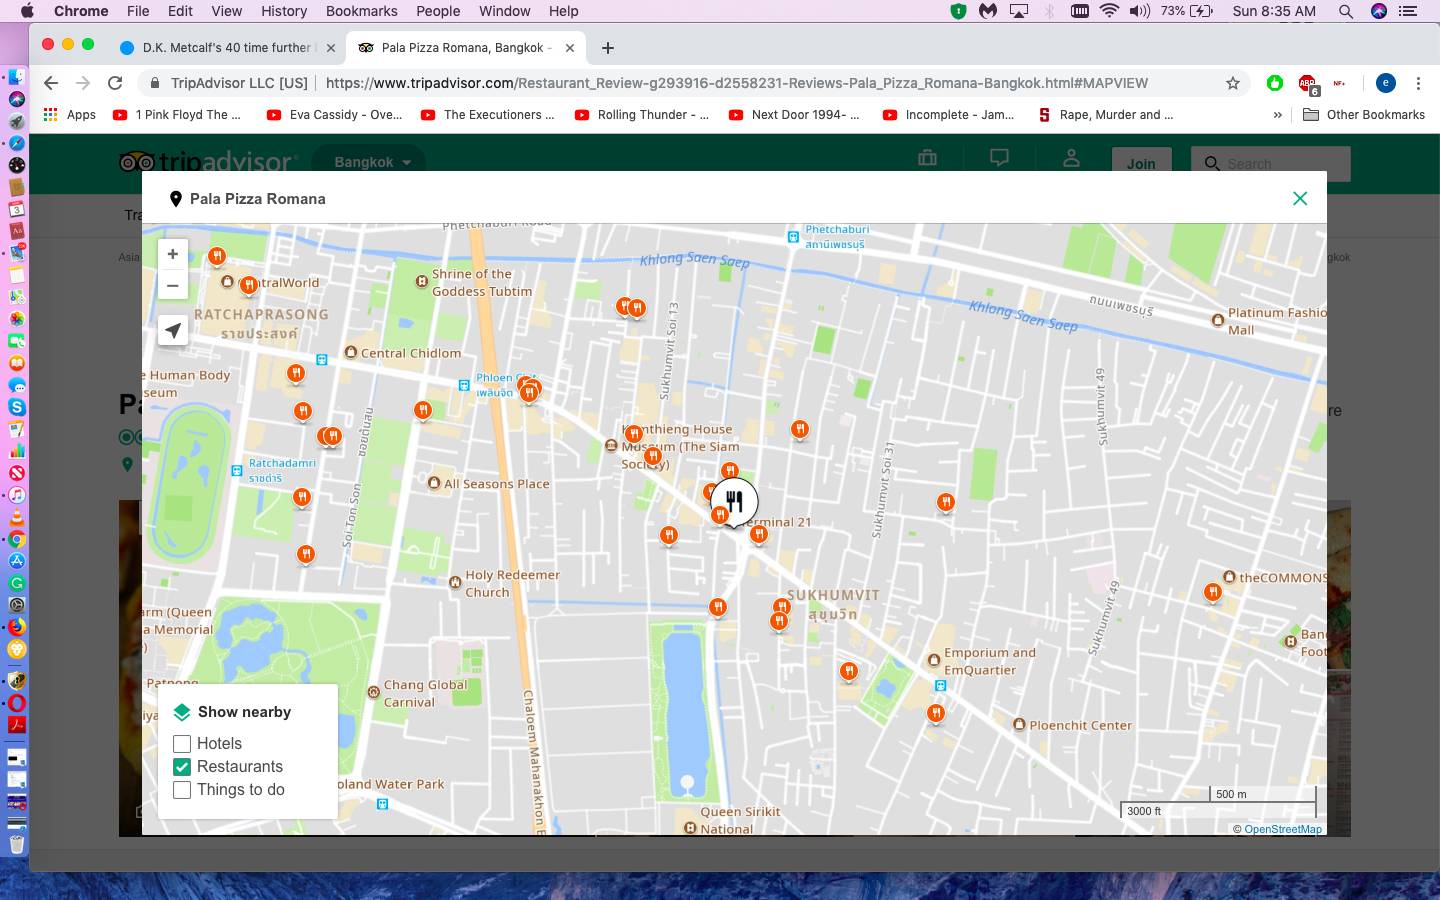Open the View menu
This screenshot has height=900, width=1440.
[x=226, y=11]
